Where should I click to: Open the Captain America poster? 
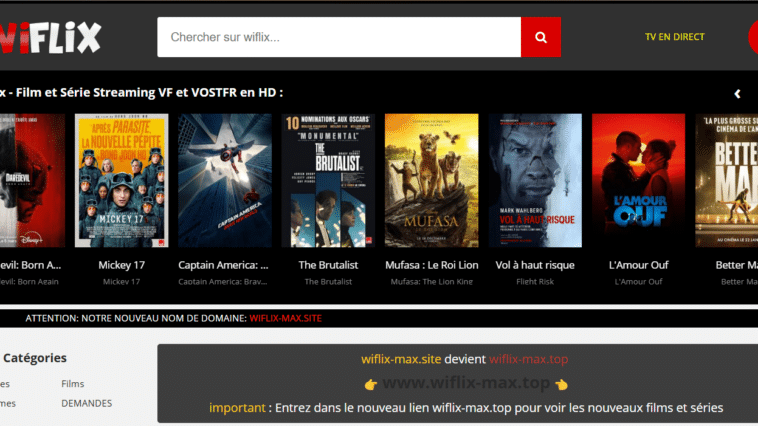[x=225, y=180]
